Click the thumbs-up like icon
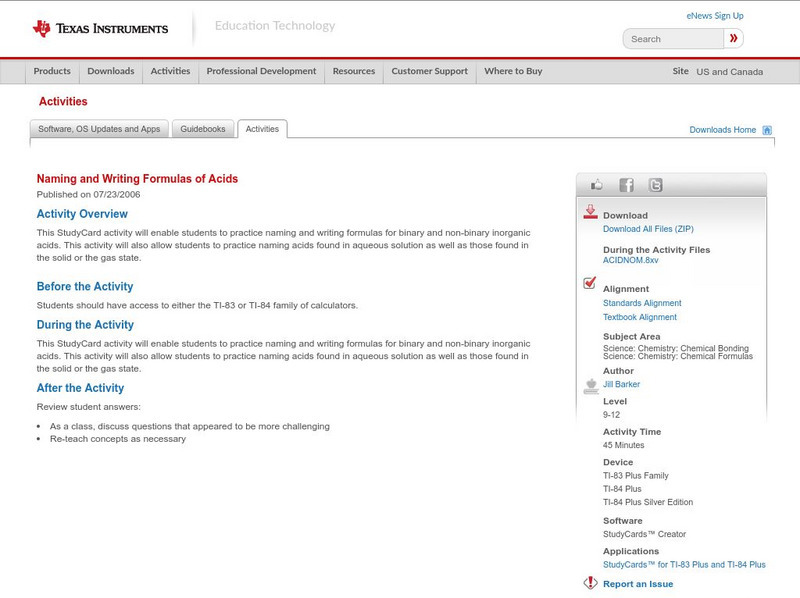 coord(596,185)
